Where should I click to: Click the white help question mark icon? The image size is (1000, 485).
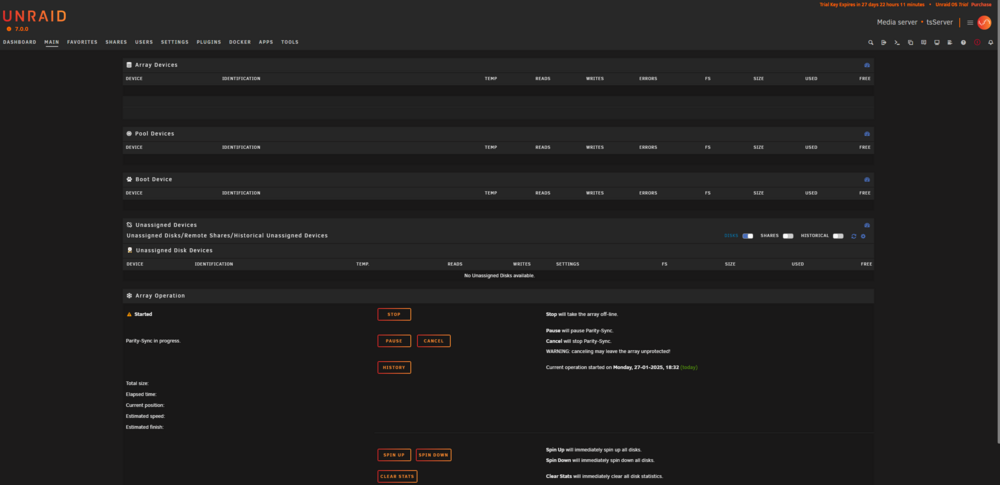(x=964, y=42)
